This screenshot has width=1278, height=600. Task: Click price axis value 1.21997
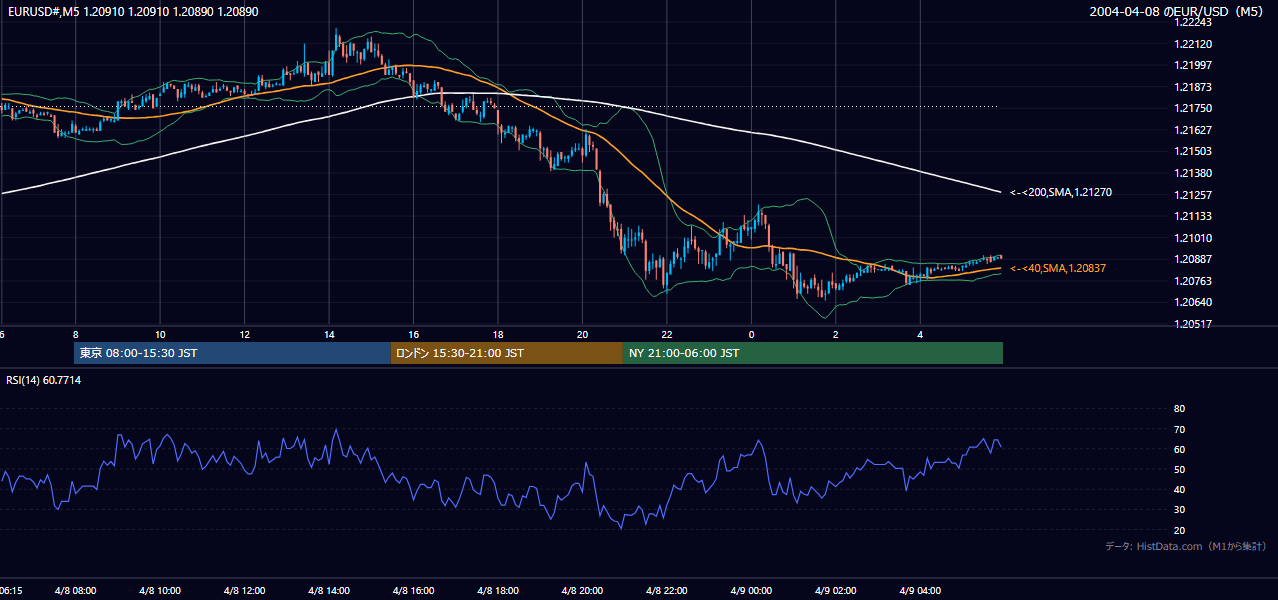[1193, 65]
